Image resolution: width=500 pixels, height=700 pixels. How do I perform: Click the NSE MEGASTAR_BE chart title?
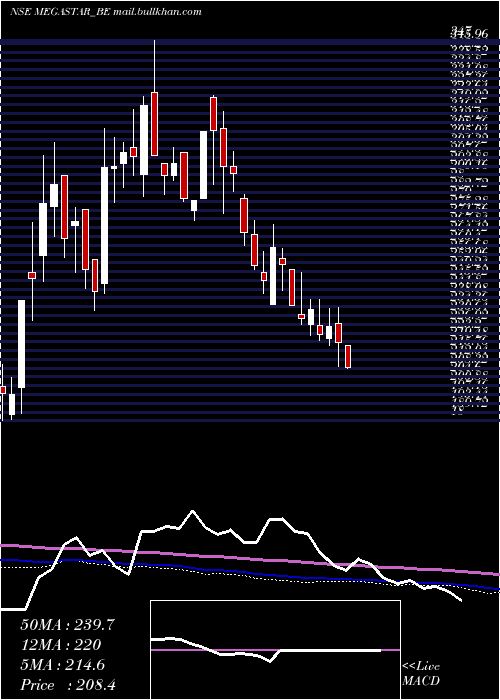point(105,12)
